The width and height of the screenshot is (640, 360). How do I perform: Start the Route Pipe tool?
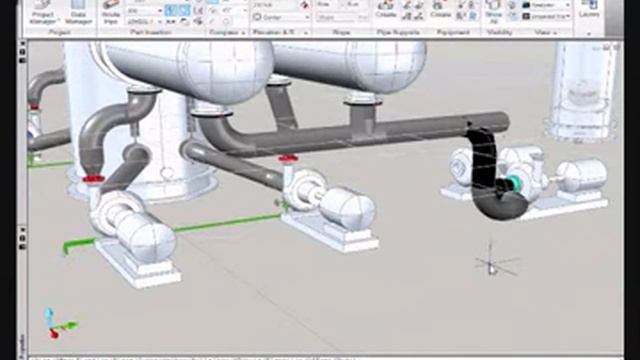(x=110, y=12)
